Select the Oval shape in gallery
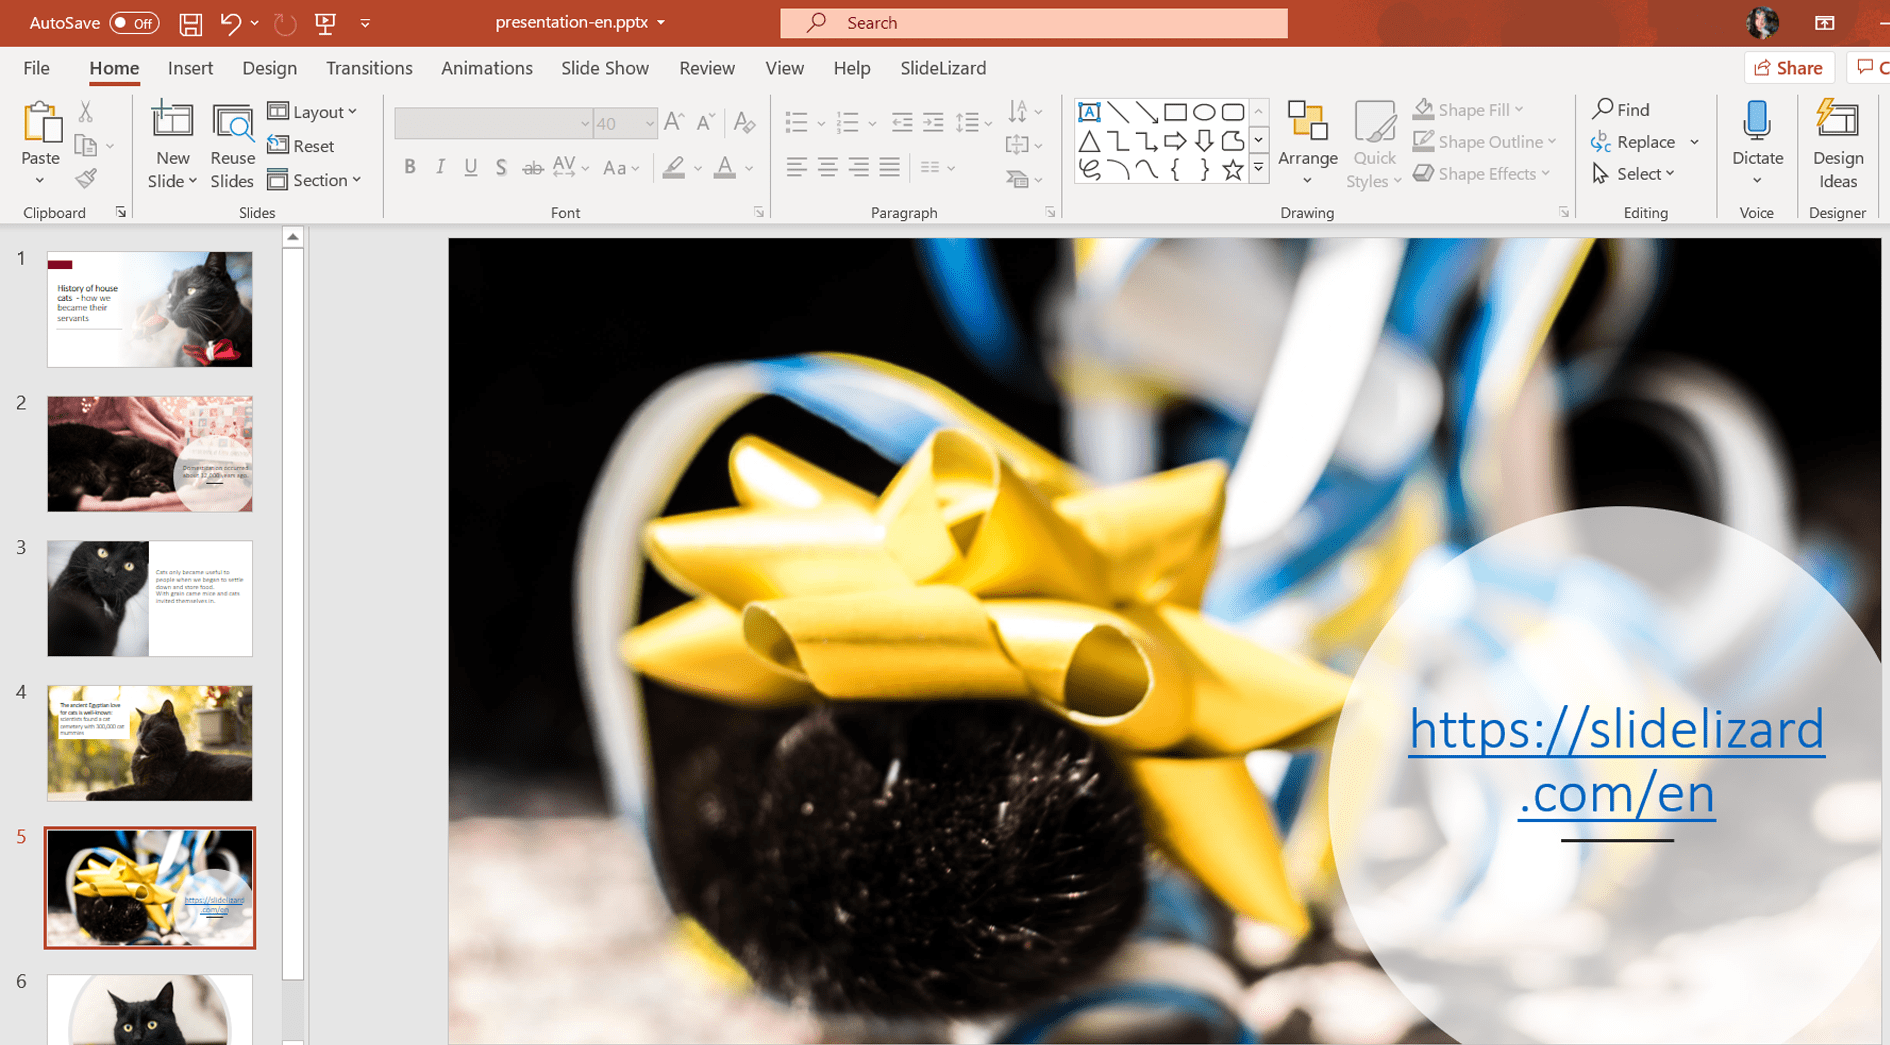This screenshot has height=1045, width=1890. click(x=1204, y=112)
